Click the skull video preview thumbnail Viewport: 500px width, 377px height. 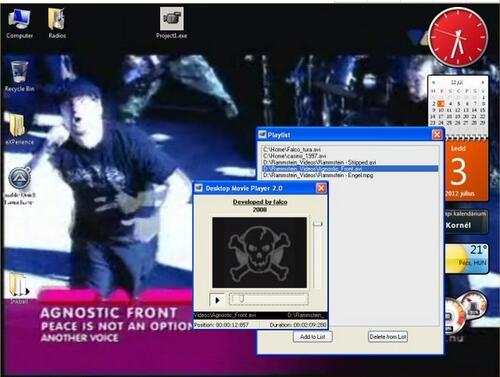coord(259,253)
